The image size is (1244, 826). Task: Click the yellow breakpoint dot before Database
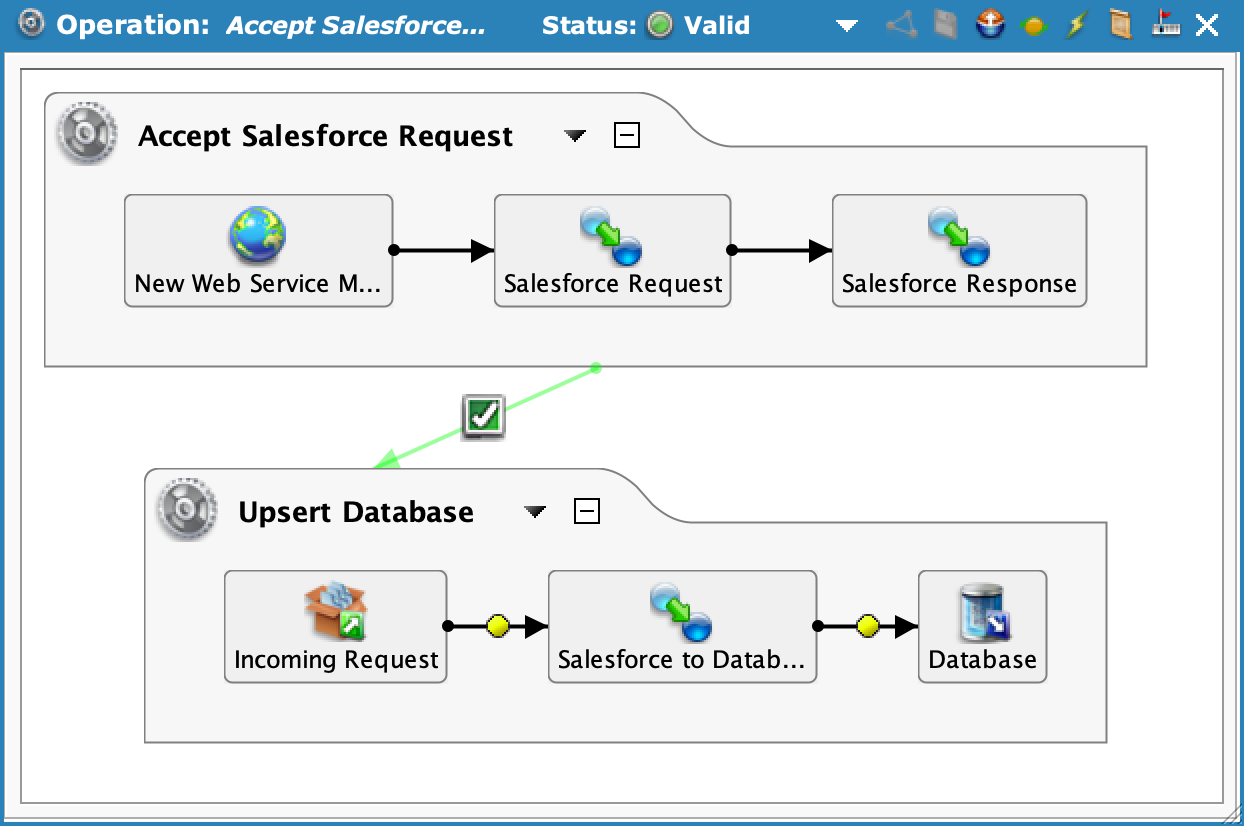coord(866,626)
